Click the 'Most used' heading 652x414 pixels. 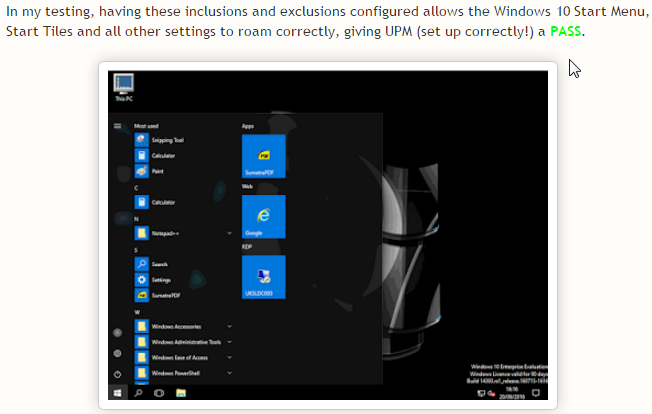[x=146, y=126]
